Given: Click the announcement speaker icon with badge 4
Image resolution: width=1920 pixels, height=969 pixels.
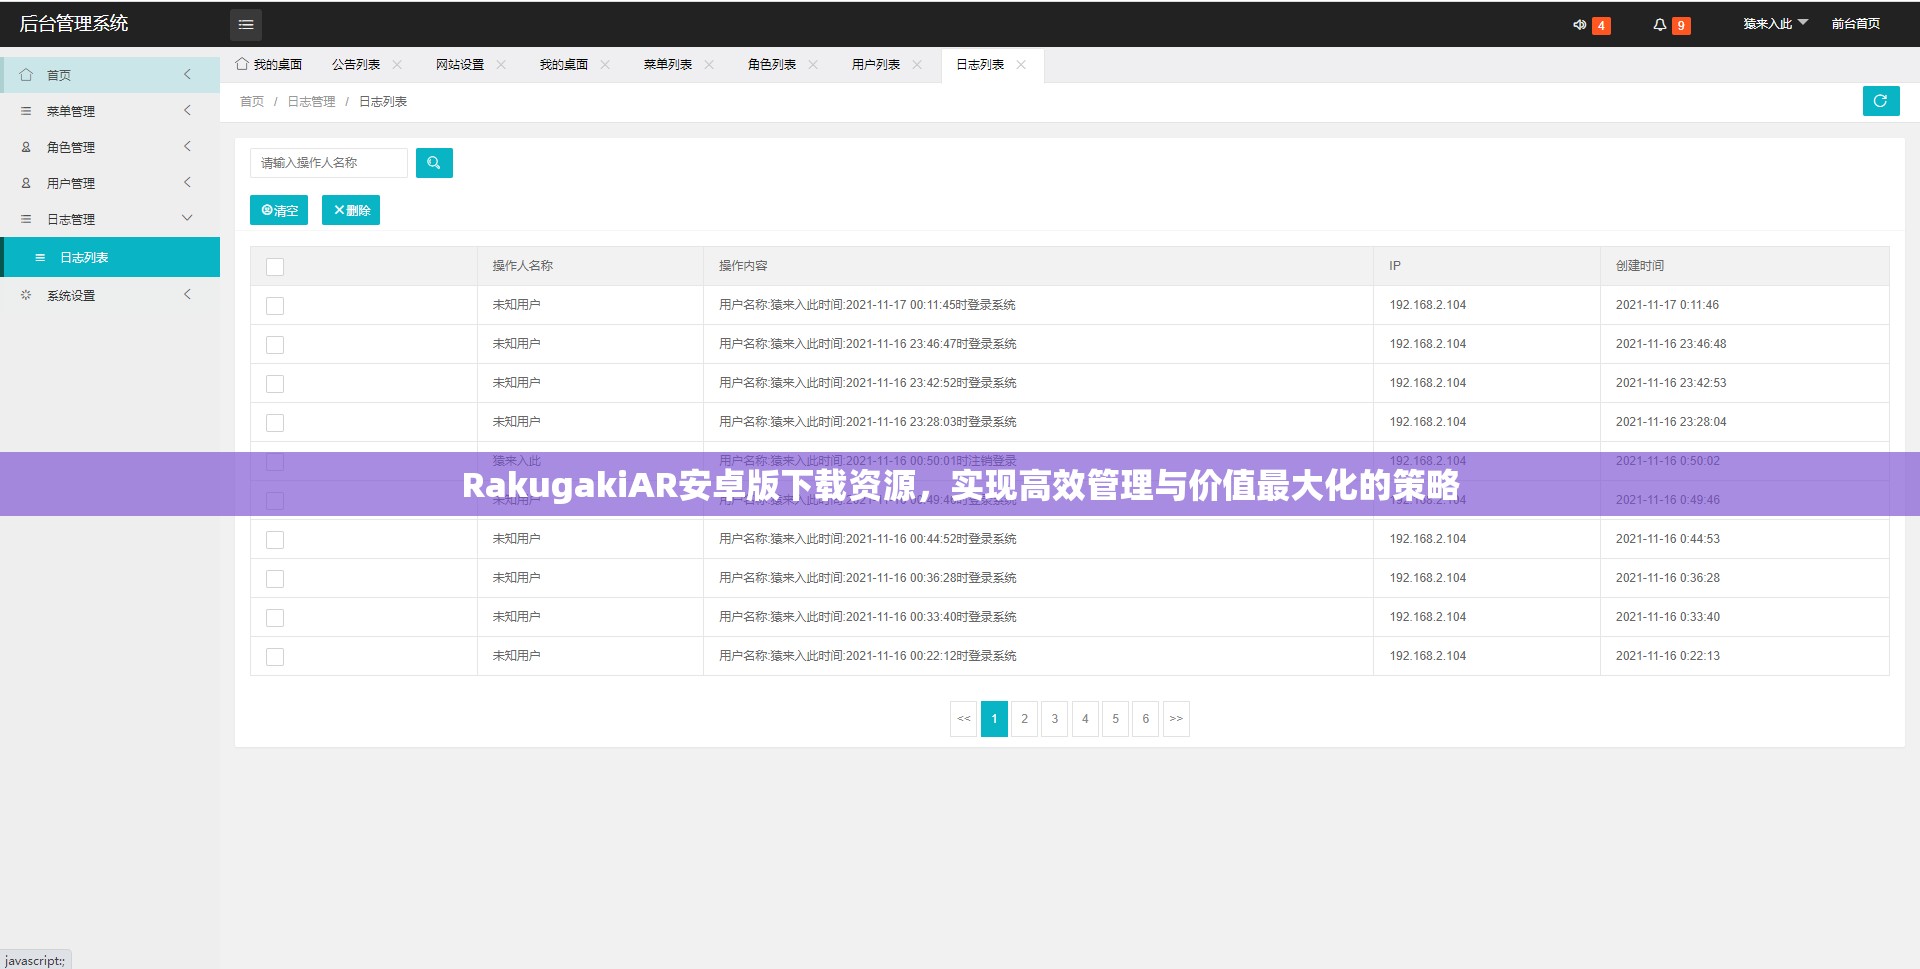Looking at the screenshot, I should [x=1580, y=24].
